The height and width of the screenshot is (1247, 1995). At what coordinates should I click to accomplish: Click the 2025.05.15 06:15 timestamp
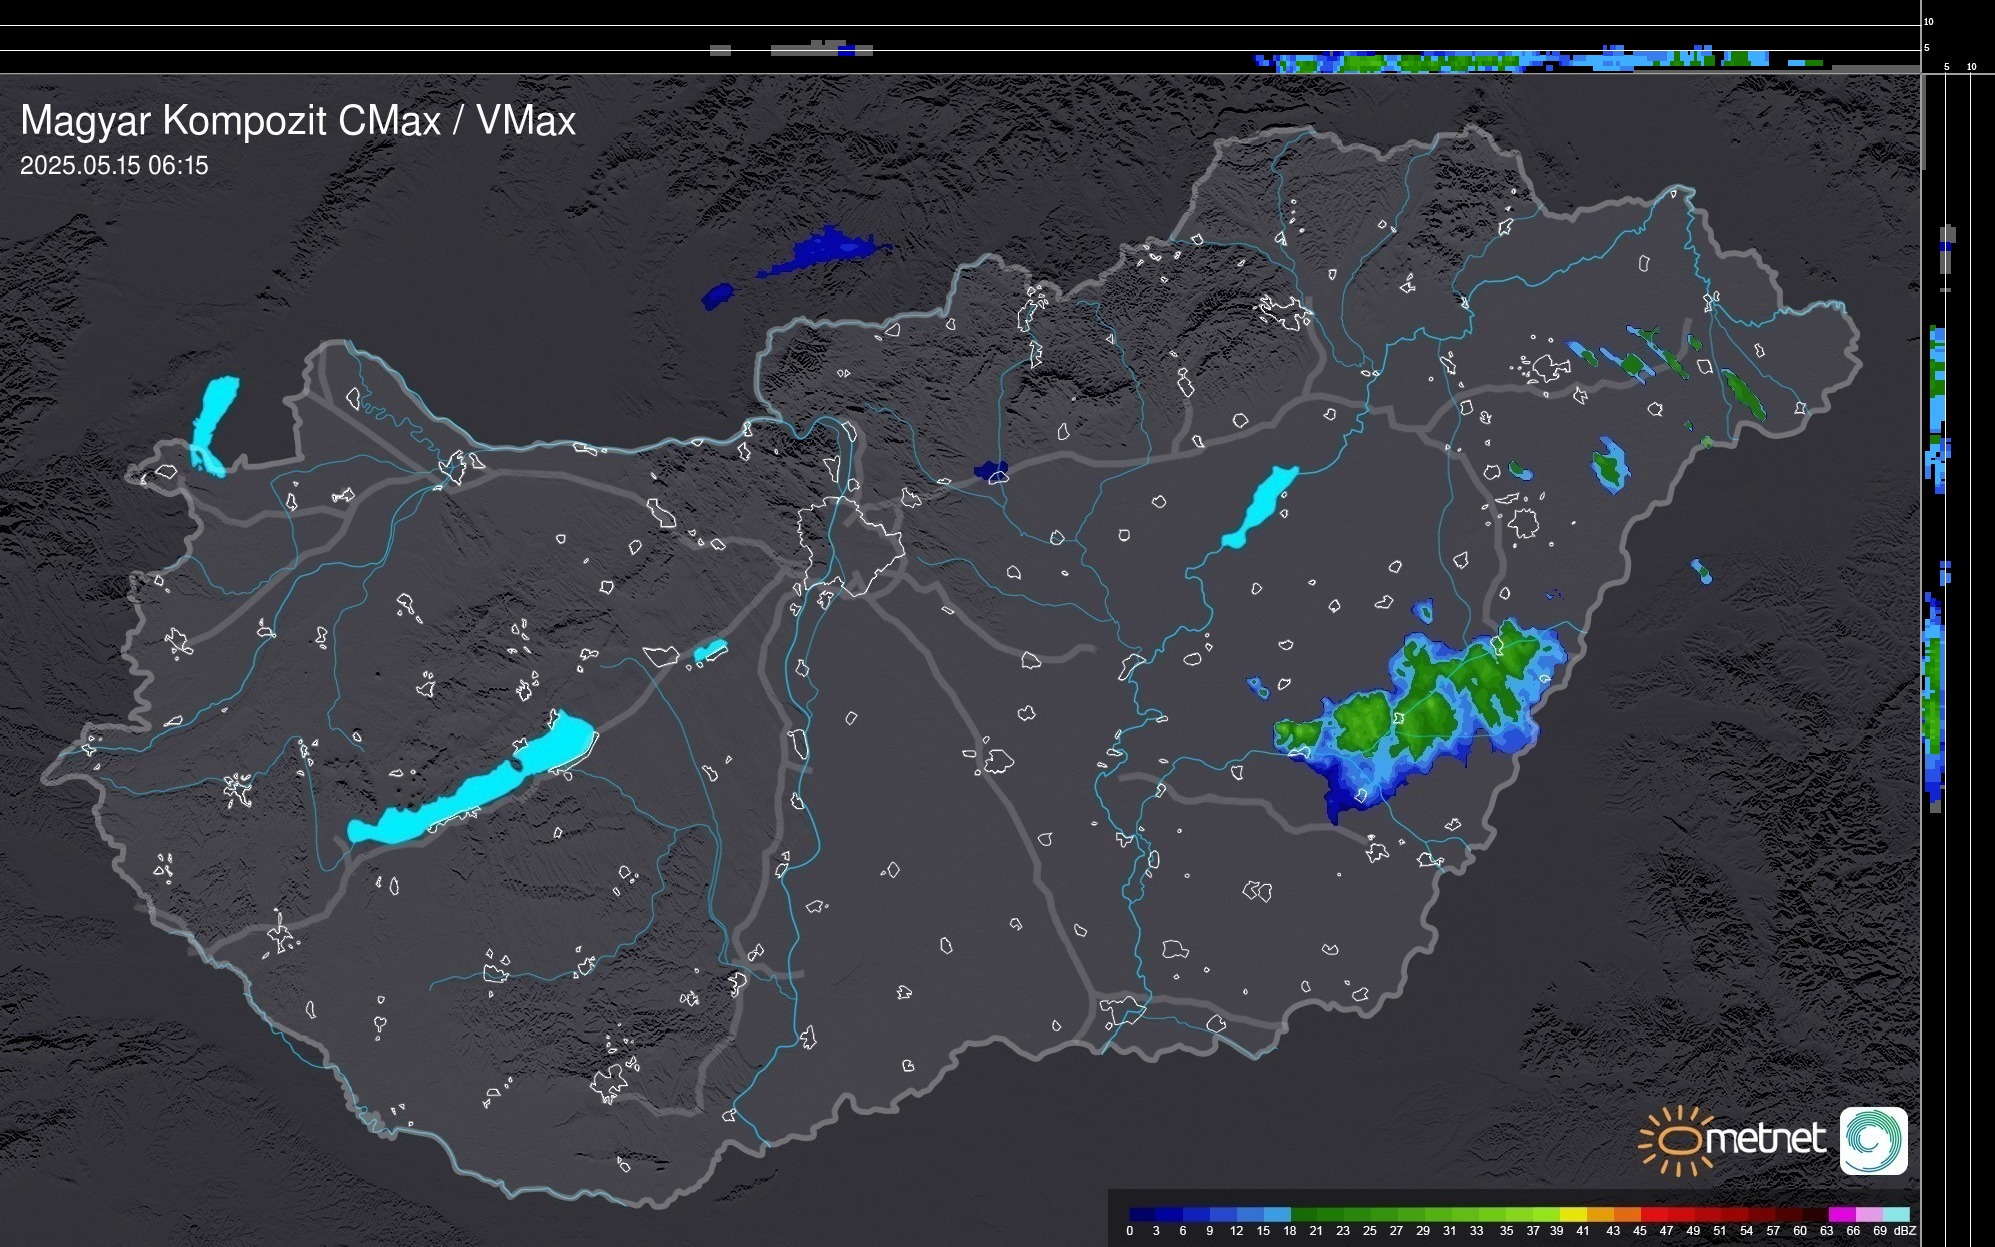click(x=114, y=166)
